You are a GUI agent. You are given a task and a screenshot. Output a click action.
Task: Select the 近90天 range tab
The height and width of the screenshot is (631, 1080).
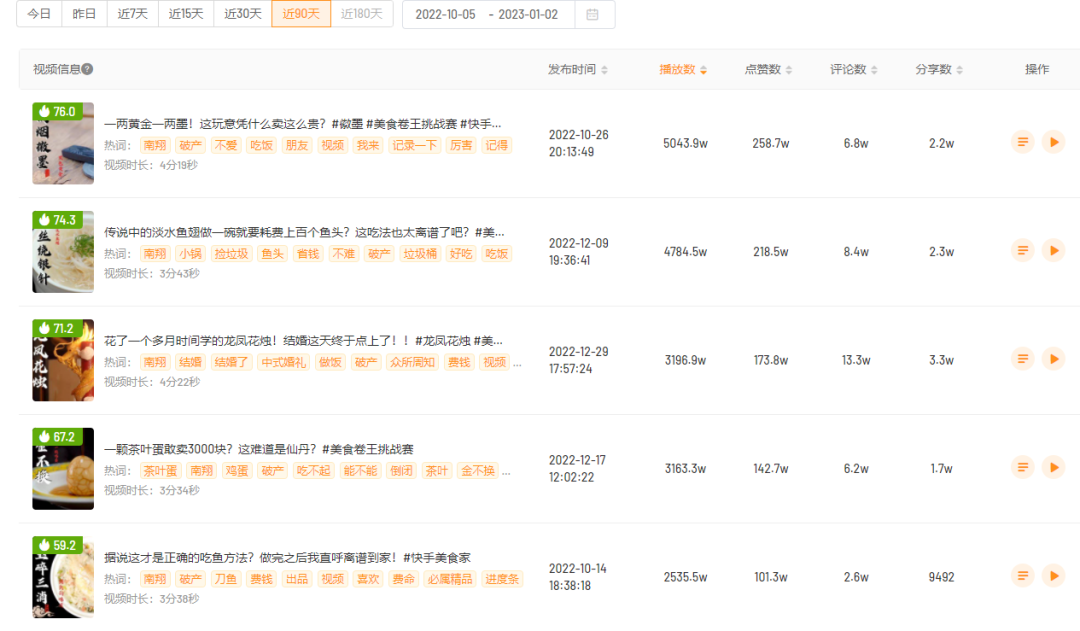pos(301,14)
